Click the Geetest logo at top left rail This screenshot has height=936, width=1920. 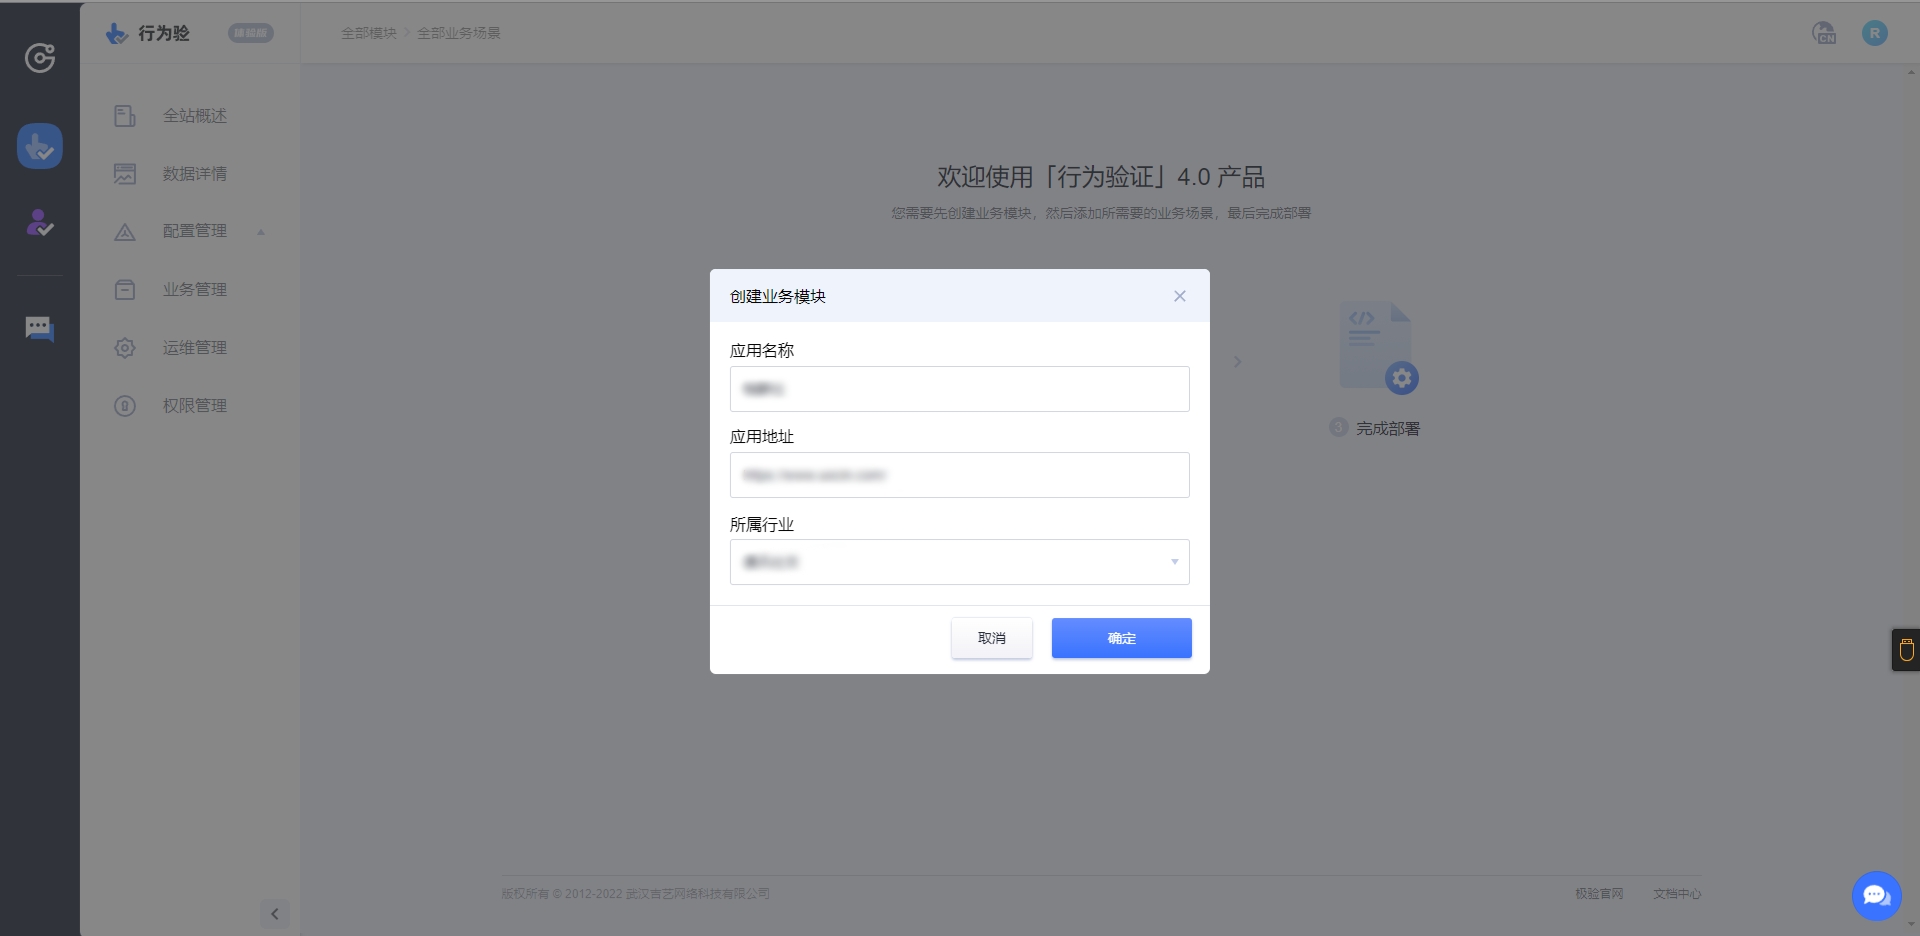click(40, 57)
